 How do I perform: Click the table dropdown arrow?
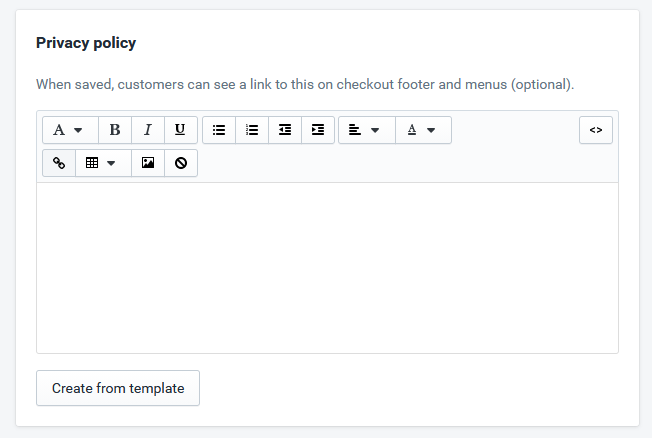click(x=111, y=163)
